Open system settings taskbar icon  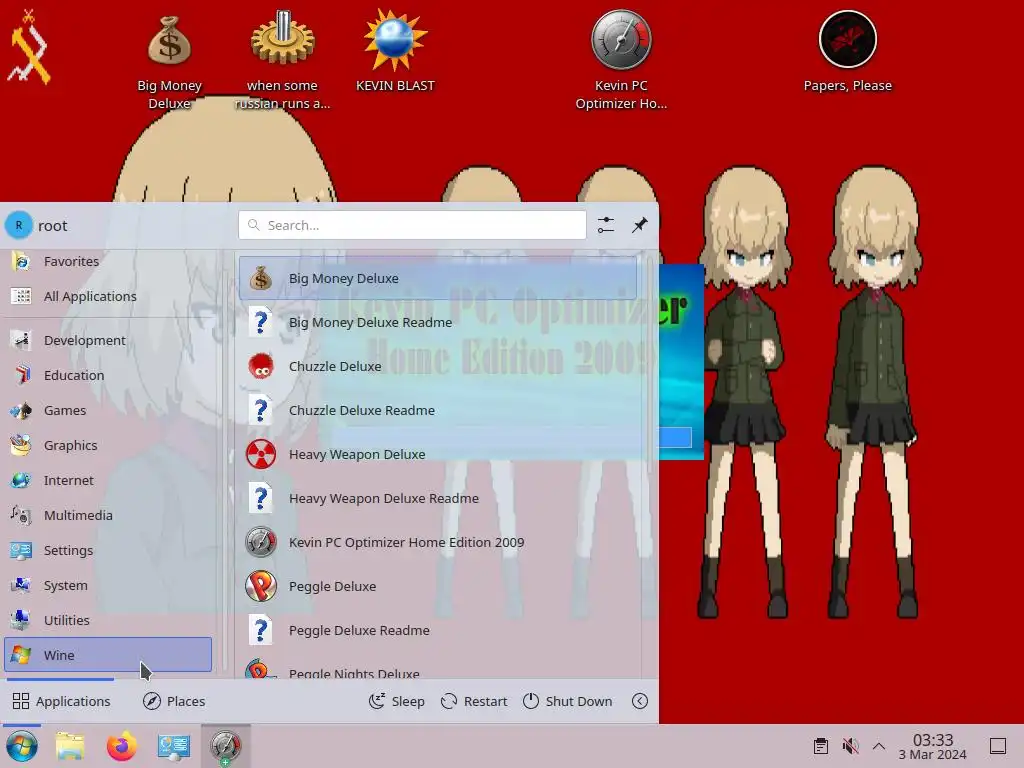tap(174, 746)
